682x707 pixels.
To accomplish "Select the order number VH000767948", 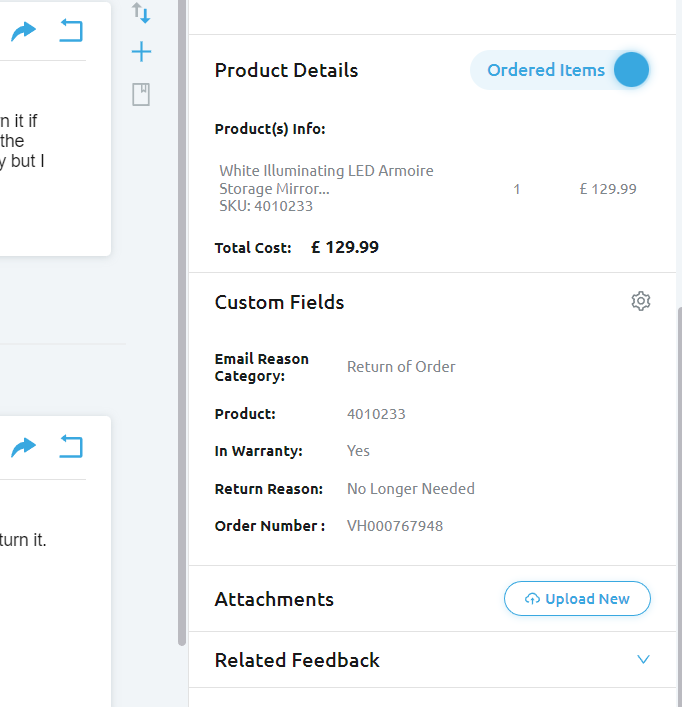I will 394,526.
